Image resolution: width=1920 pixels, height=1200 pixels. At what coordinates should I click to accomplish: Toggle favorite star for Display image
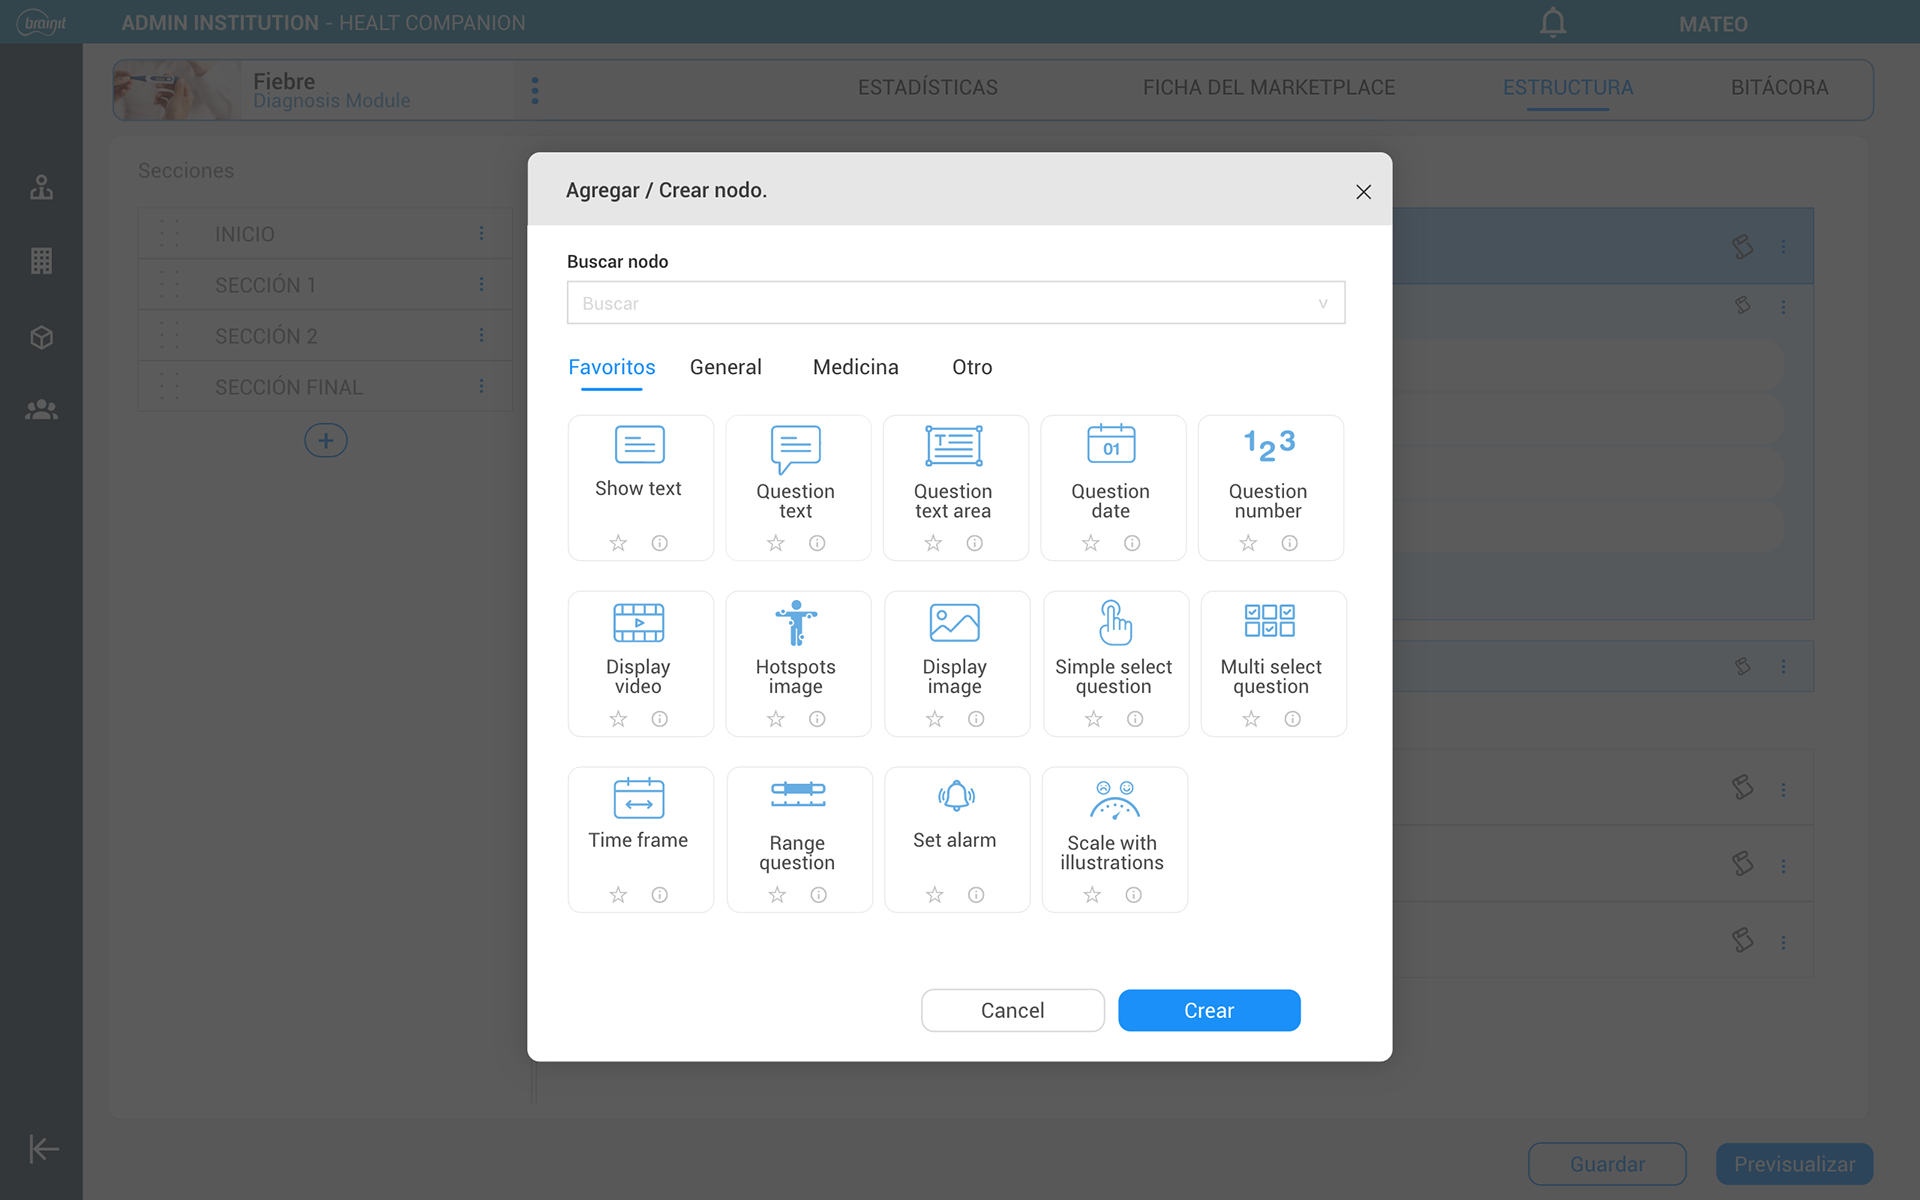click(934, 719)
